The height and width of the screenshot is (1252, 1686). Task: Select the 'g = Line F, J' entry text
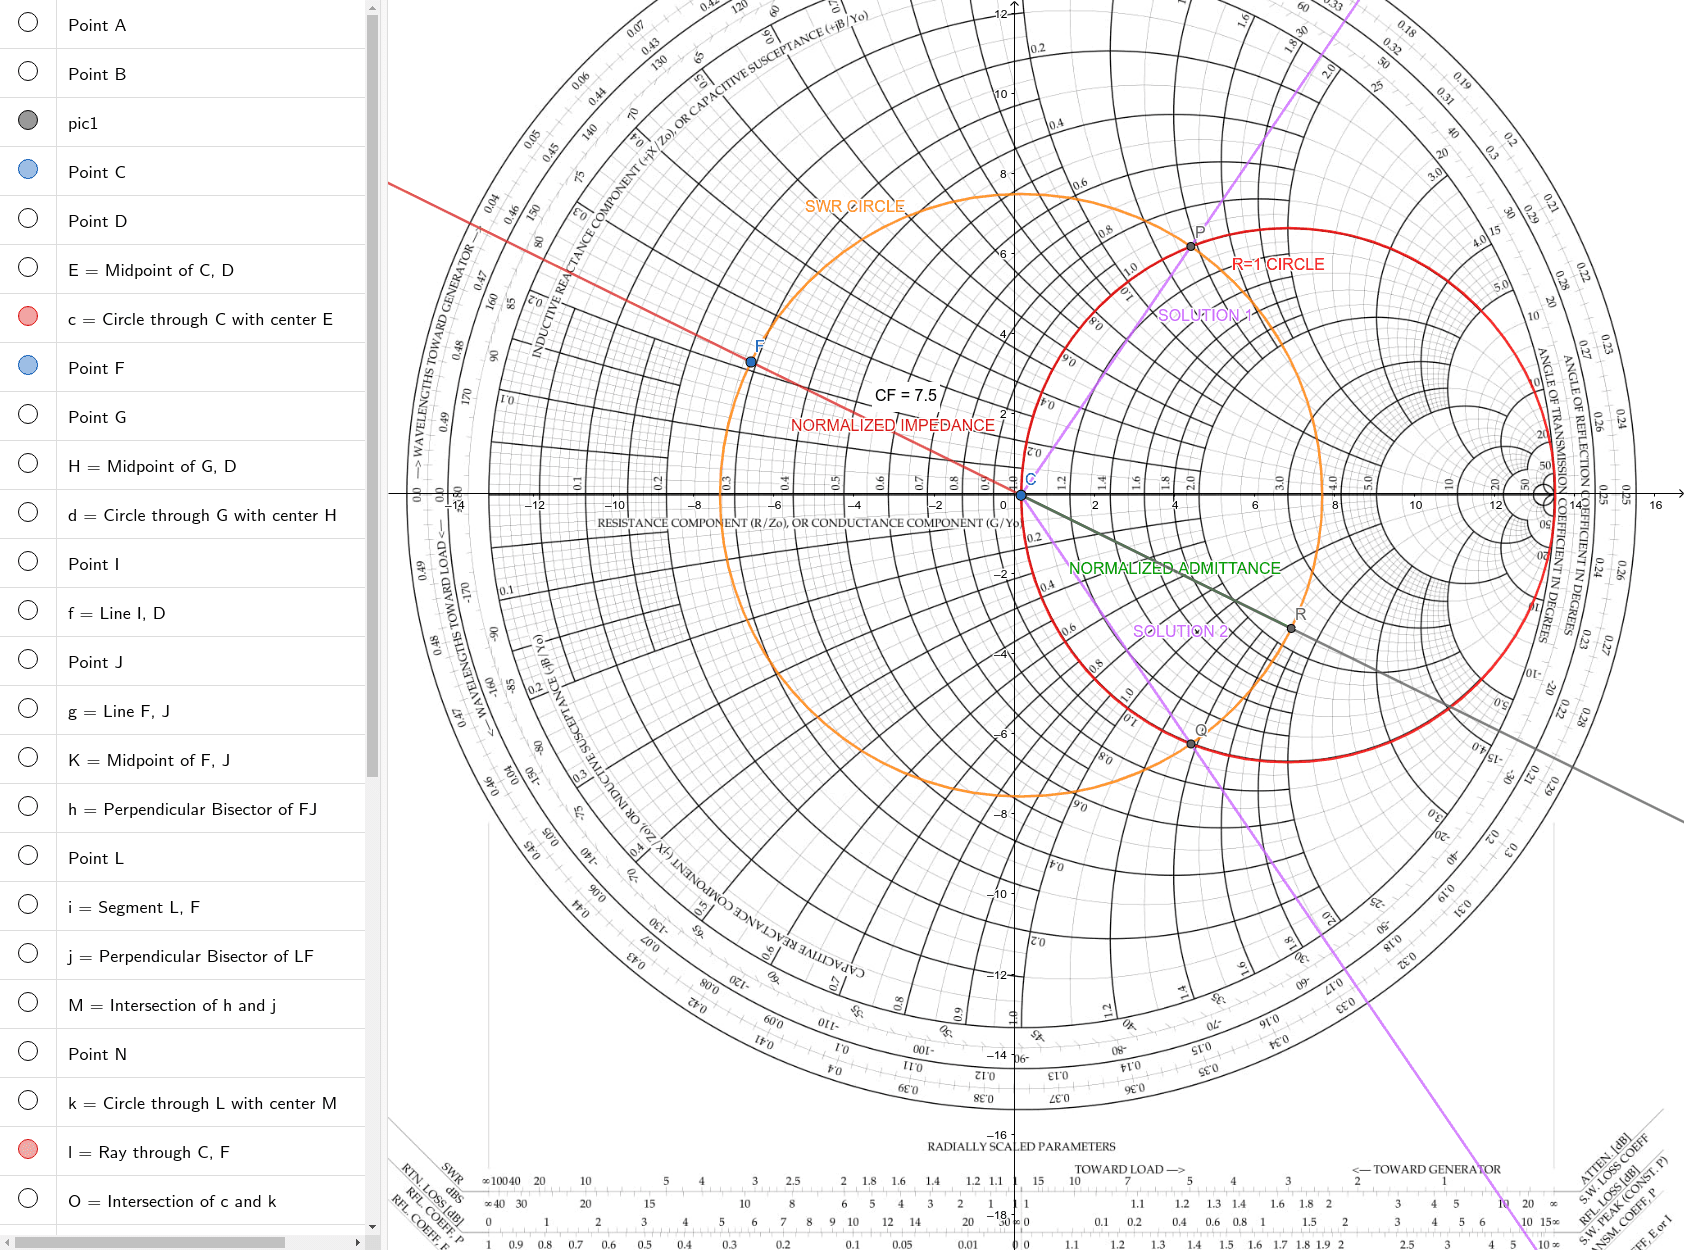click(x=119, y=711)
